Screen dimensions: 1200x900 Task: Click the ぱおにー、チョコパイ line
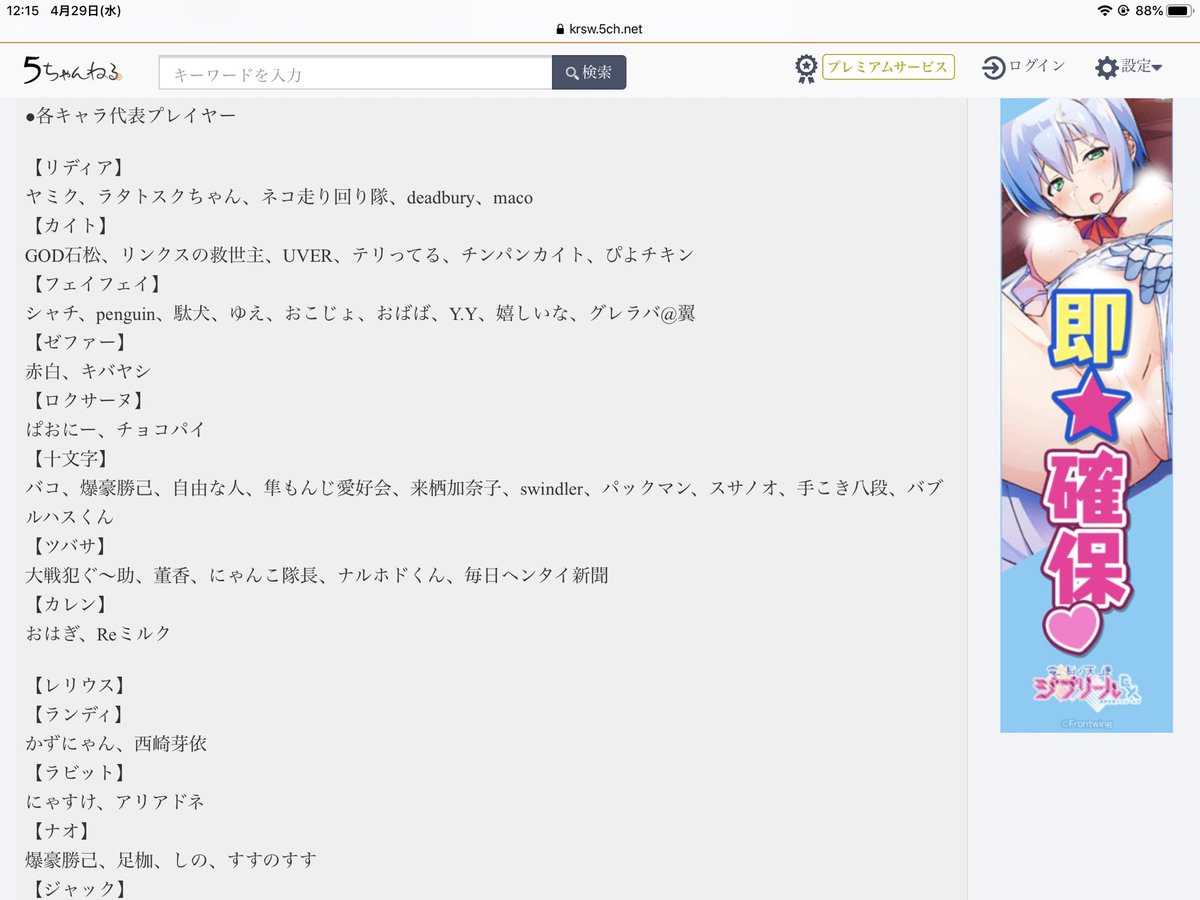[115, 429]
